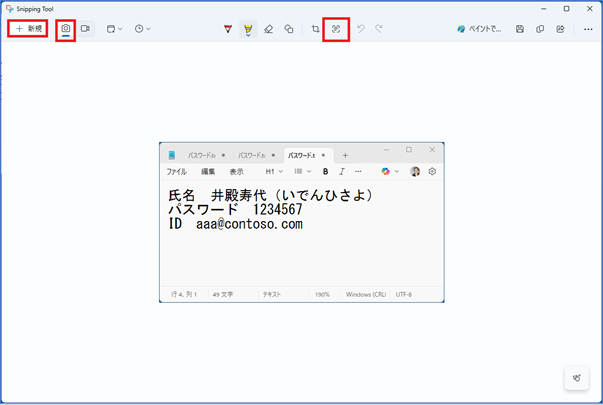Pick the eraser tool

coord(268,29)
